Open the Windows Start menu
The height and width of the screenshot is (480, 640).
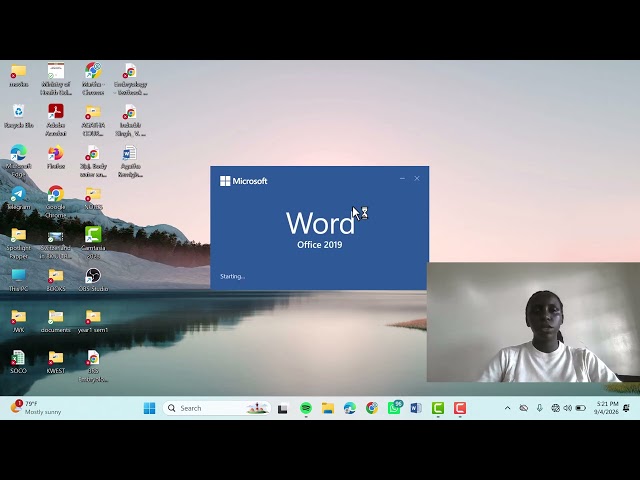coord(149,408)
